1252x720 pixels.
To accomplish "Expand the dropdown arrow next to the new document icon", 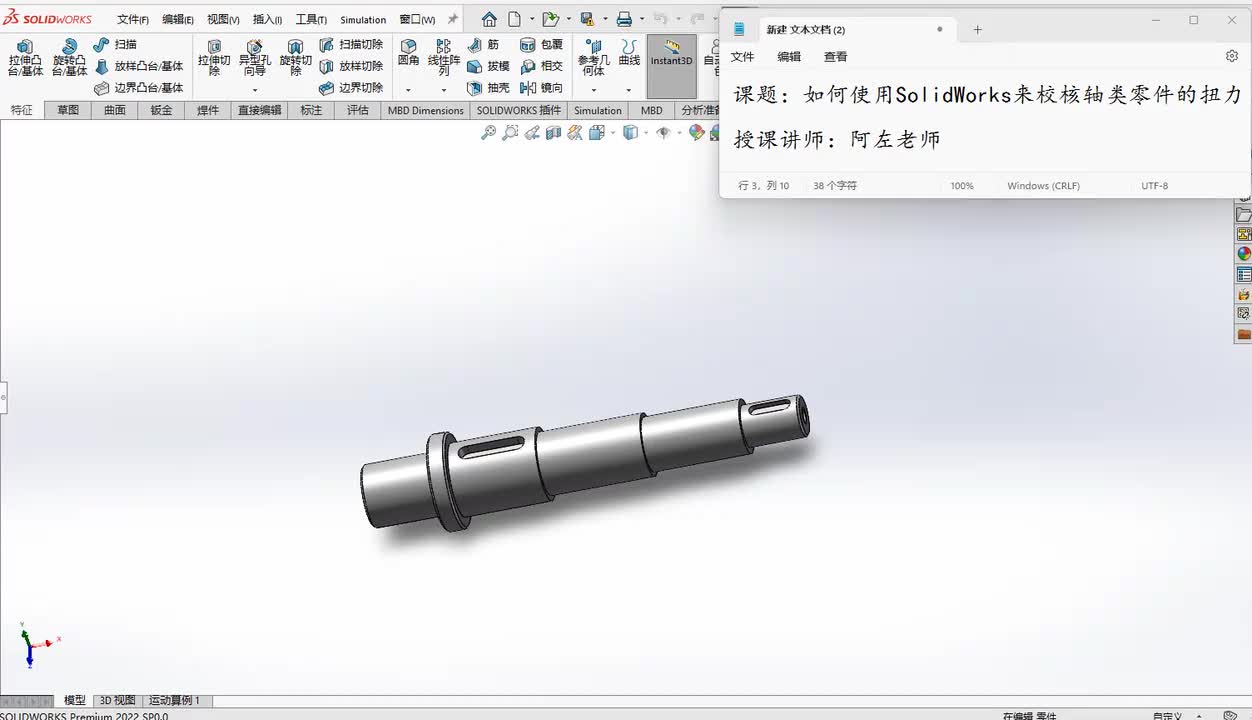I will coord(530,19).
